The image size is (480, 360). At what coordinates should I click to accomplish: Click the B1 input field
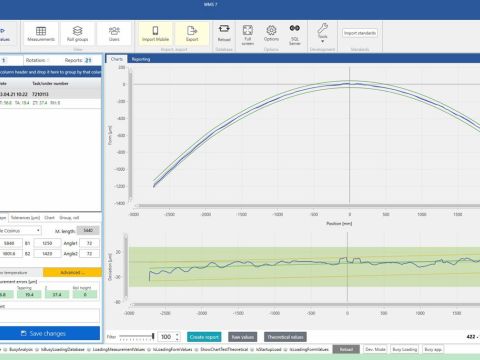pos(47,243)
